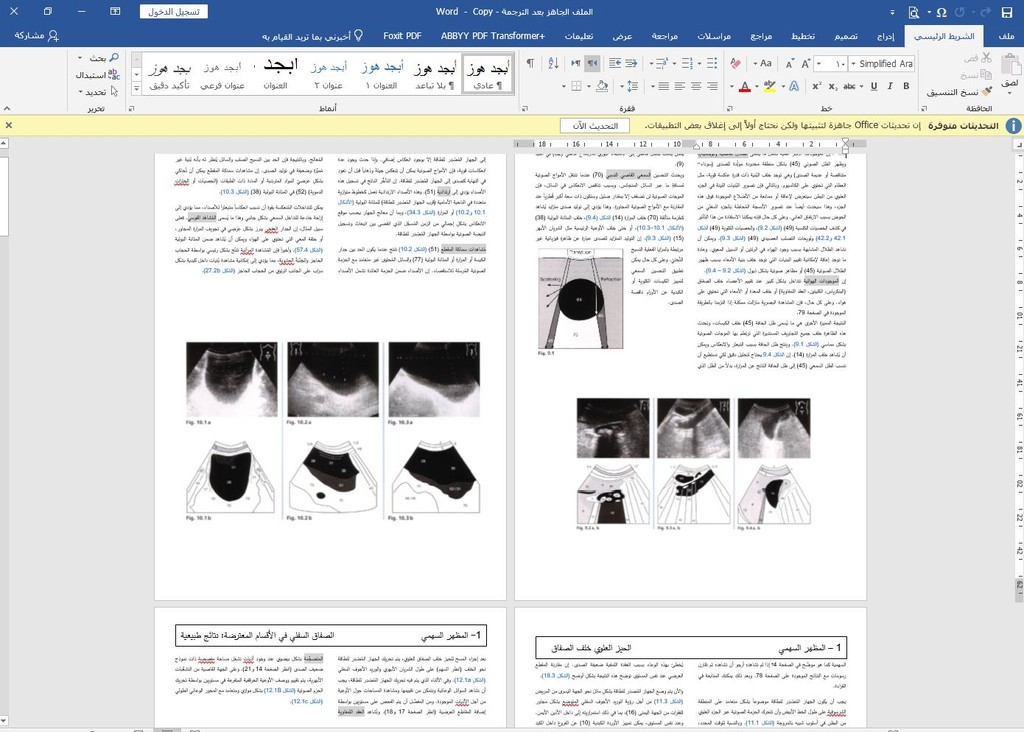Switch to the Layout (تخطيط) tab
1024x732 pixels.
[803, 36]
